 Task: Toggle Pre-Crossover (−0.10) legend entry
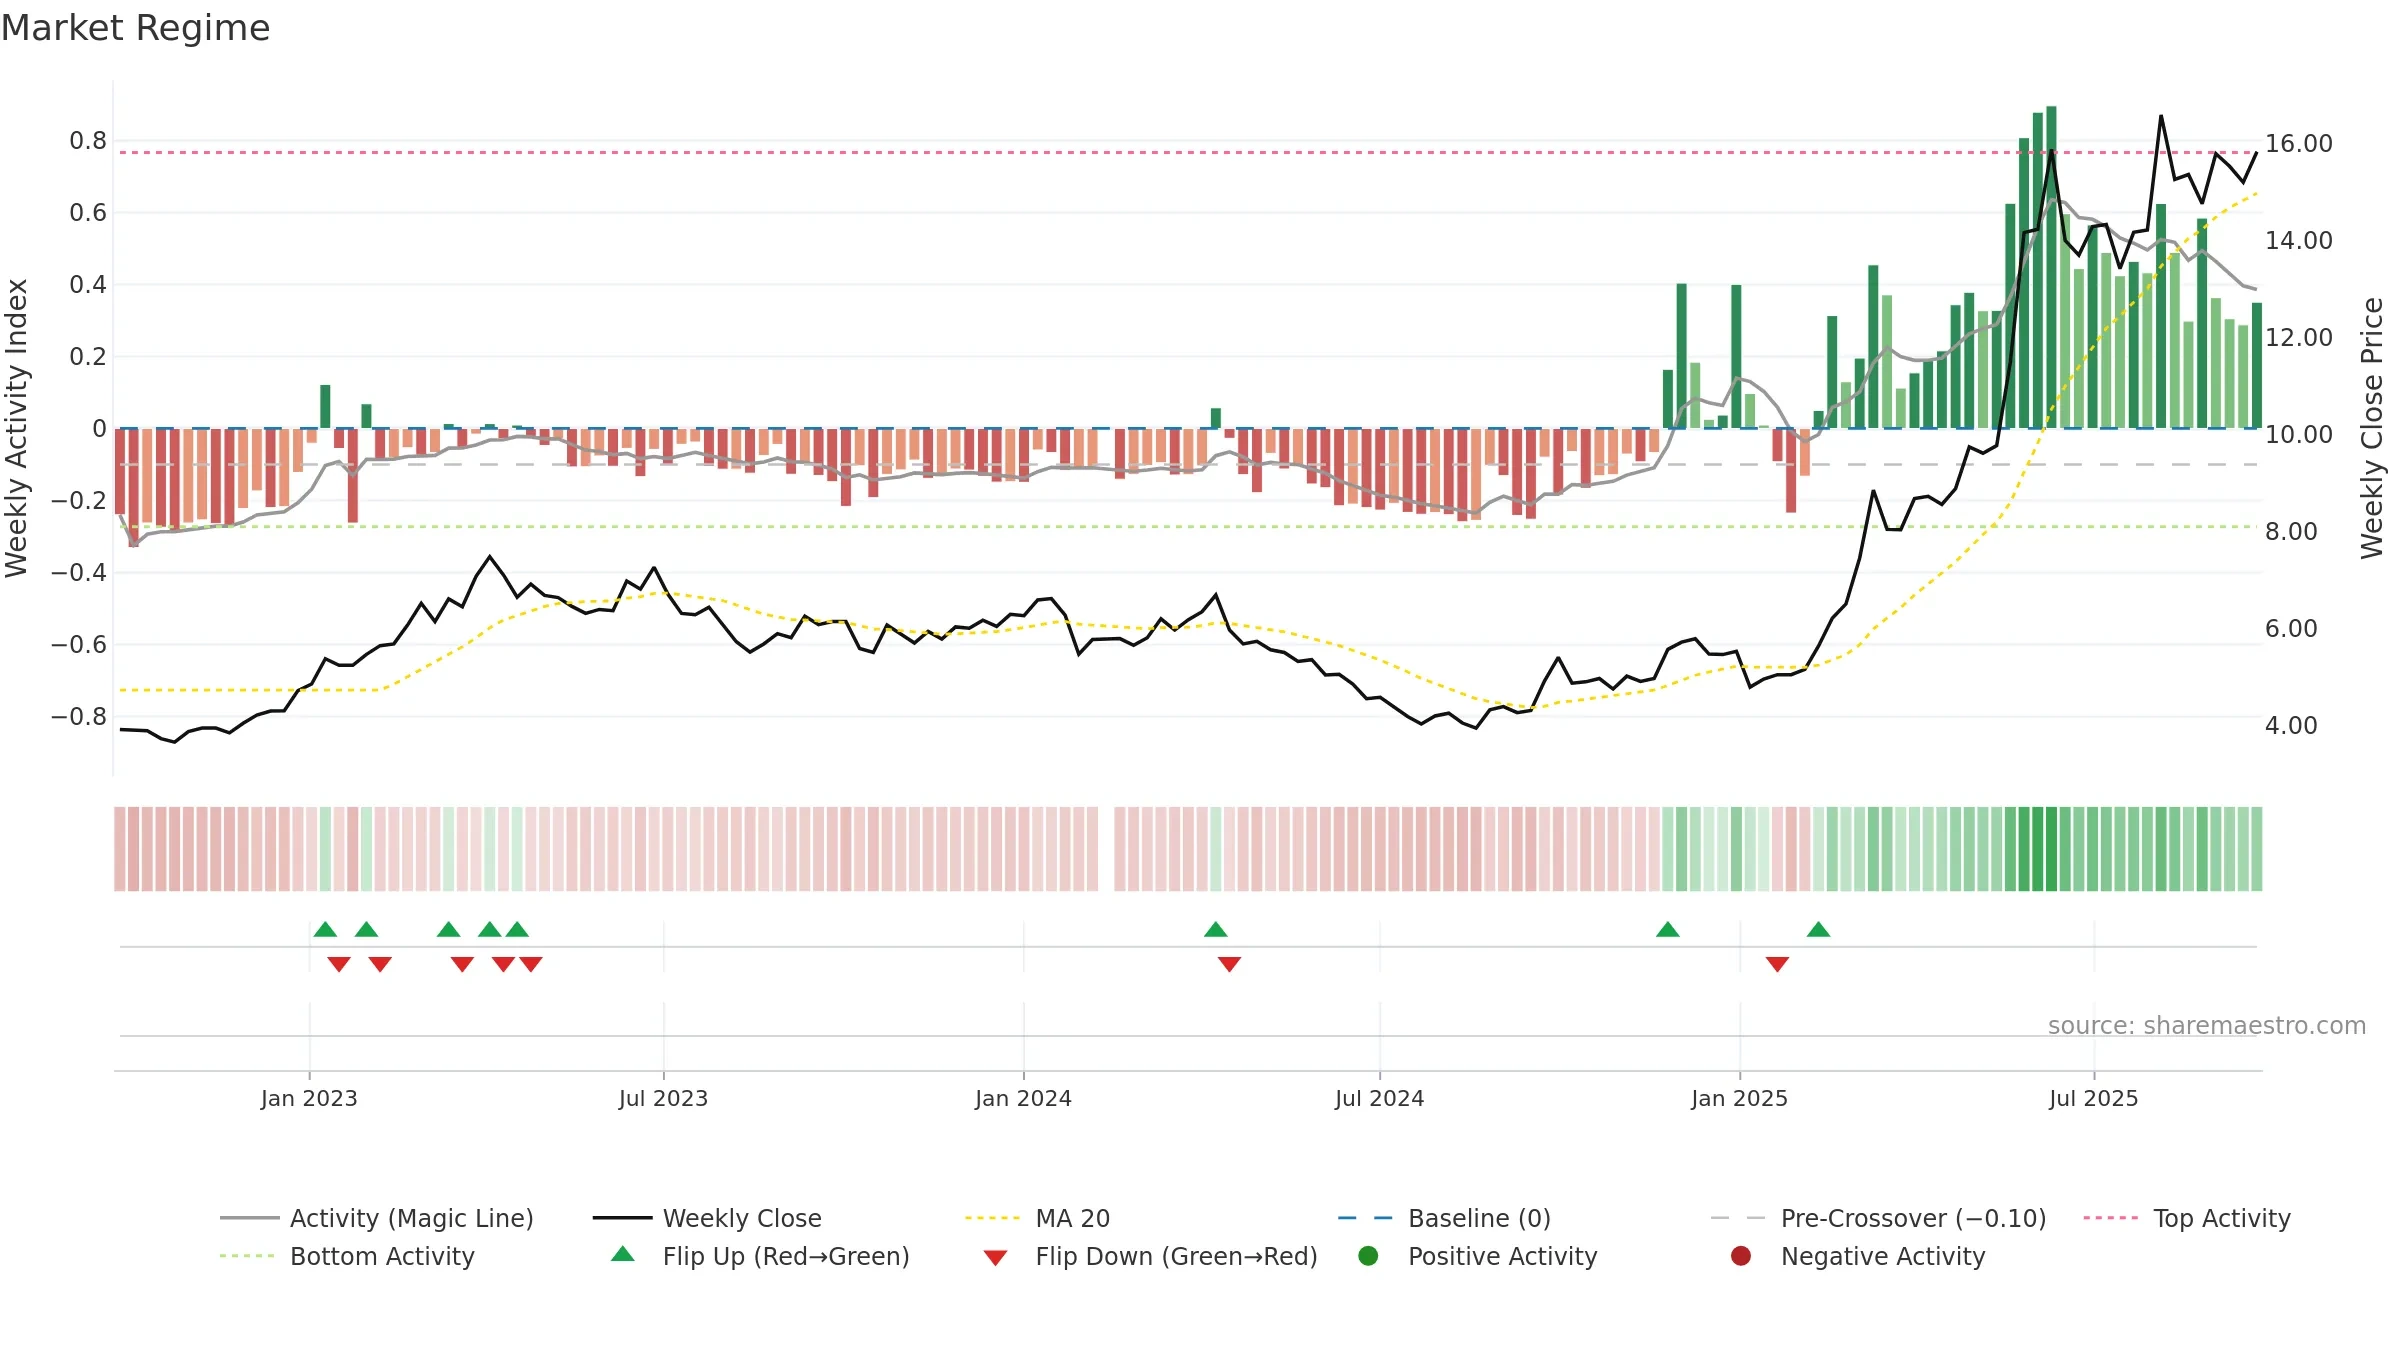[1879, 1218]
